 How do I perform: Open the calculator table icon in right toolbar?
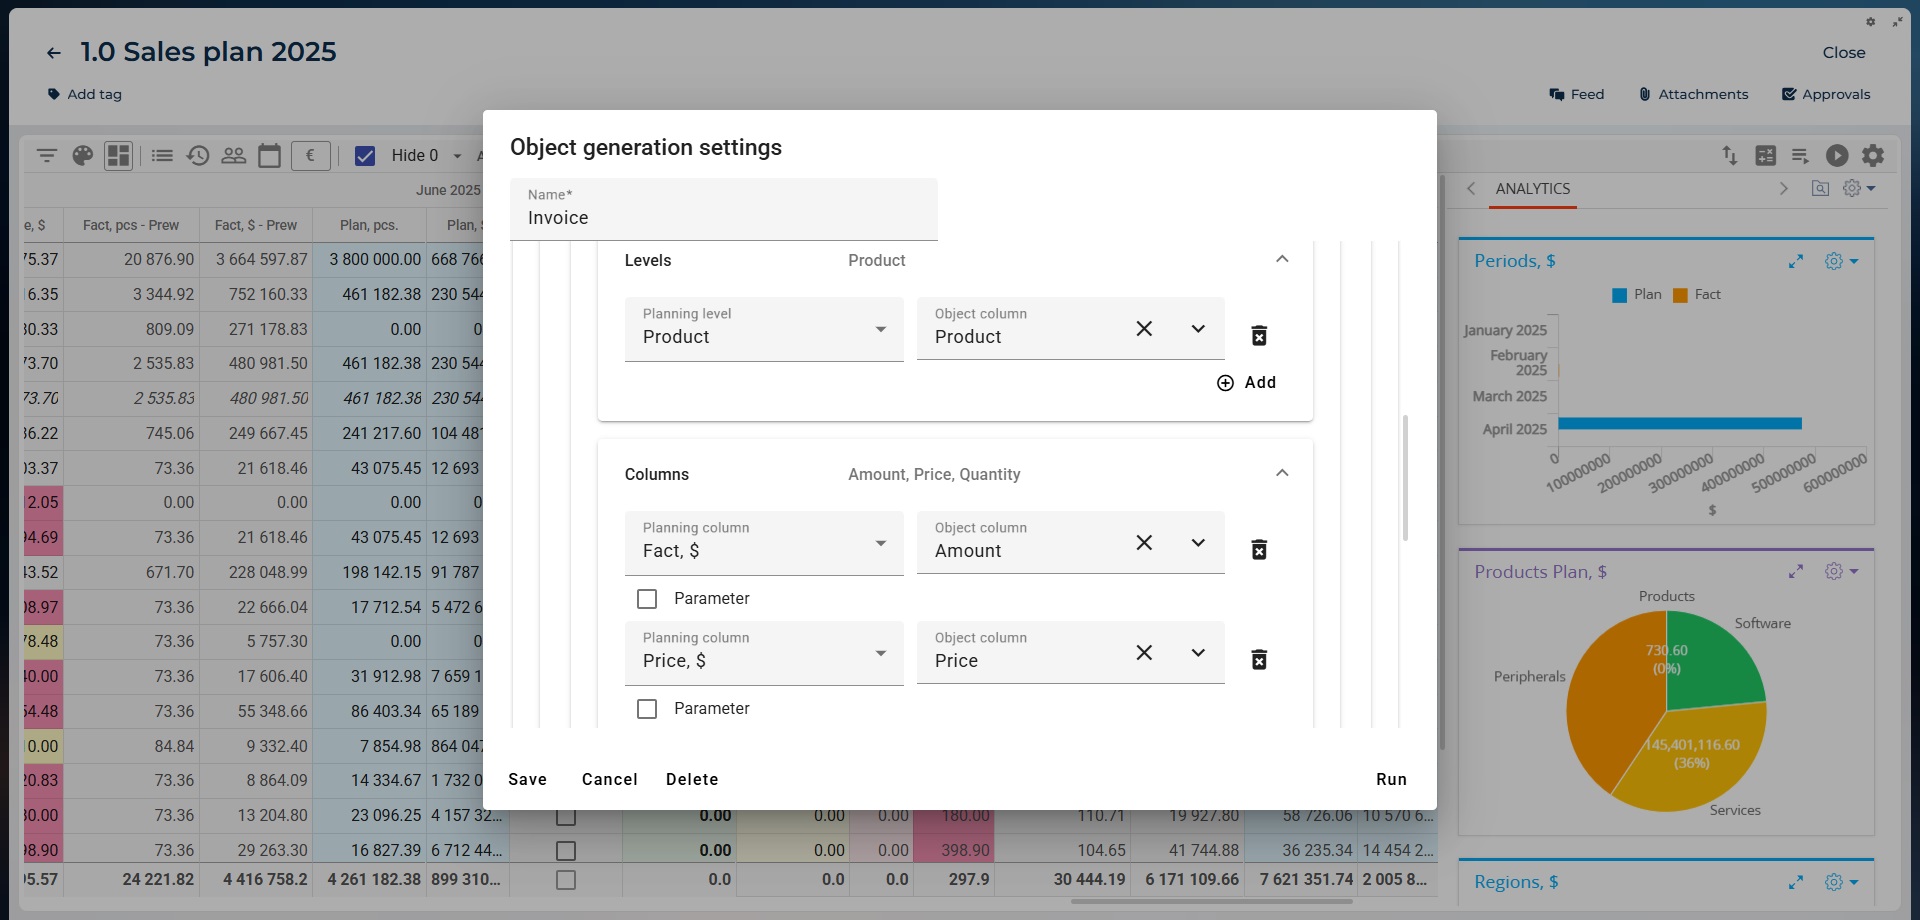point(1766,155)
